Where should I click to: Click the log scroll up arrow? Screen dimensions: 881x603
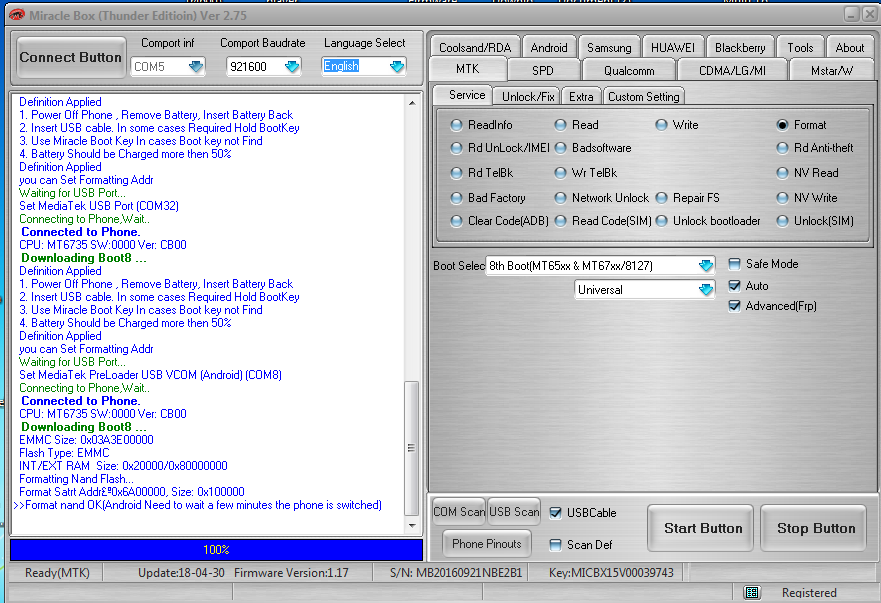click(x=412, y=103)
